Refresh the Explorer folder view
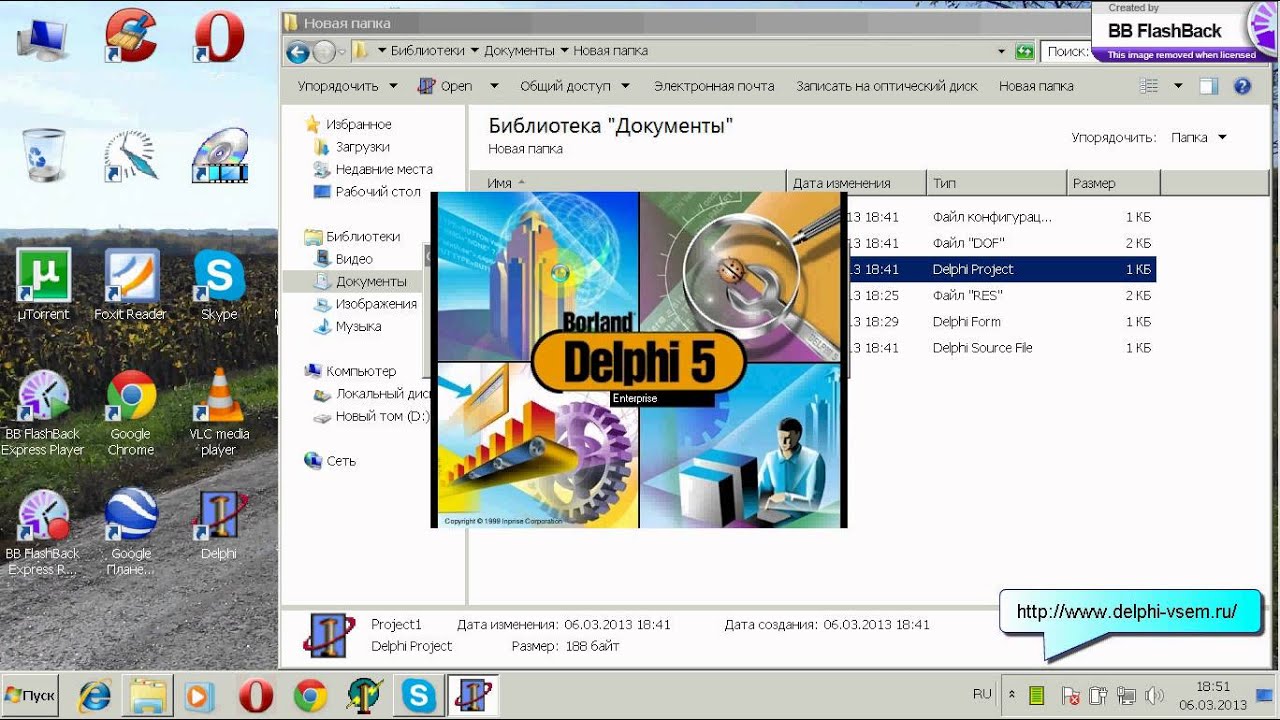 point(1024,51)
